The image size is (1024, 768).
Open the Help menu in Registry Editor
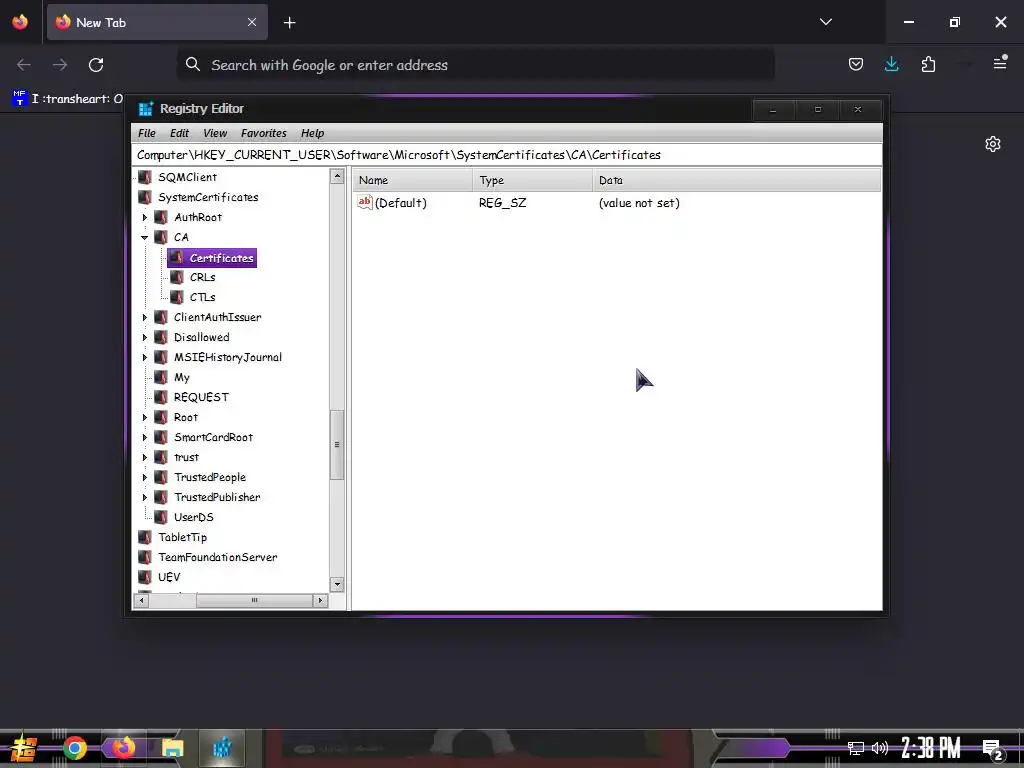point(312,133)
